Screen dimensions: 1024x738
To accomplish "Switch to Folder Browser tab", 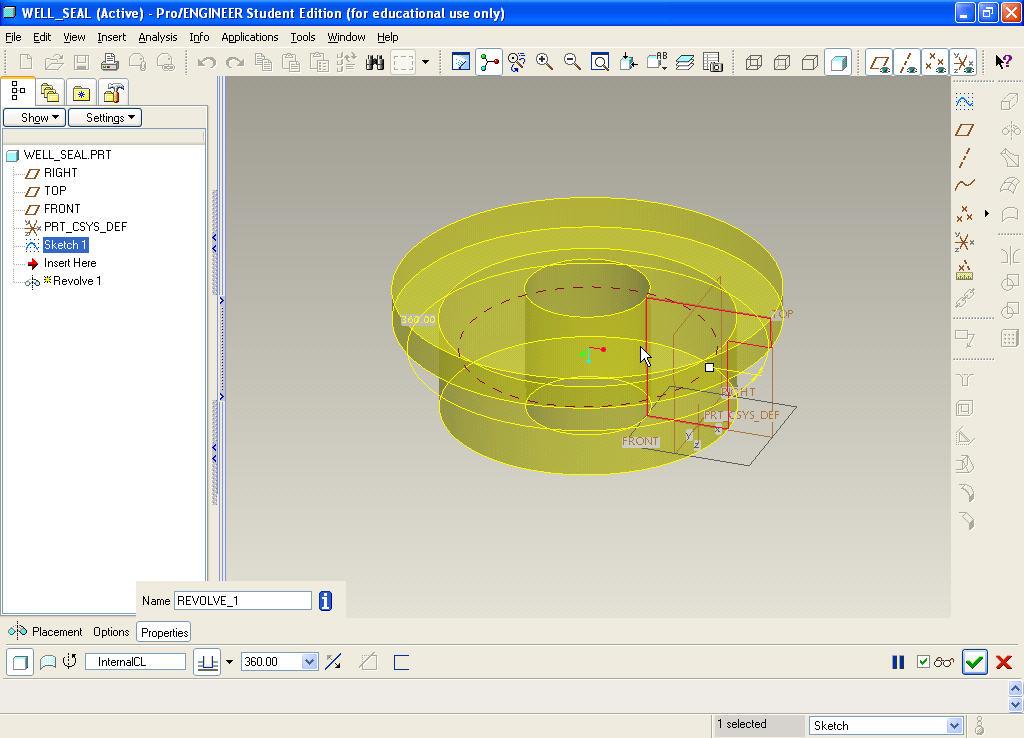I will pyautogui.click(x=50, y=93).
